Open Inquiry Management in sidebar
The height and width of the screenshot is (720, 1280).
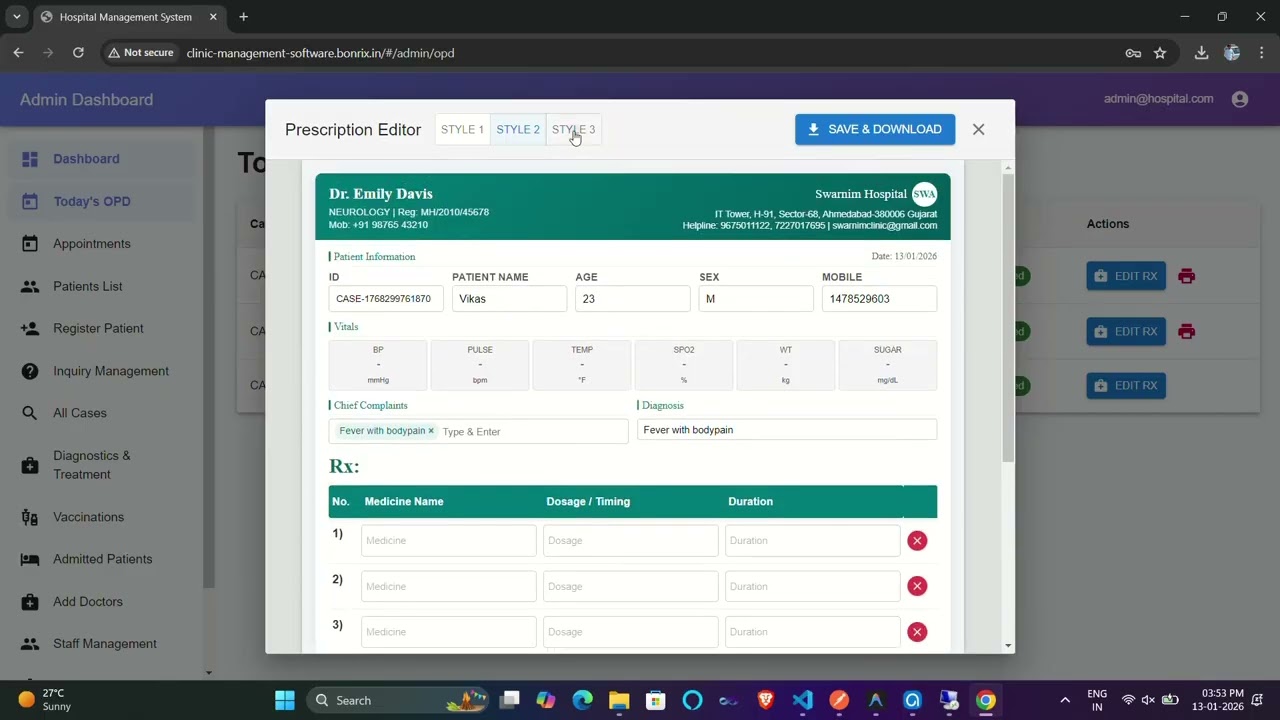click(100, 371)
